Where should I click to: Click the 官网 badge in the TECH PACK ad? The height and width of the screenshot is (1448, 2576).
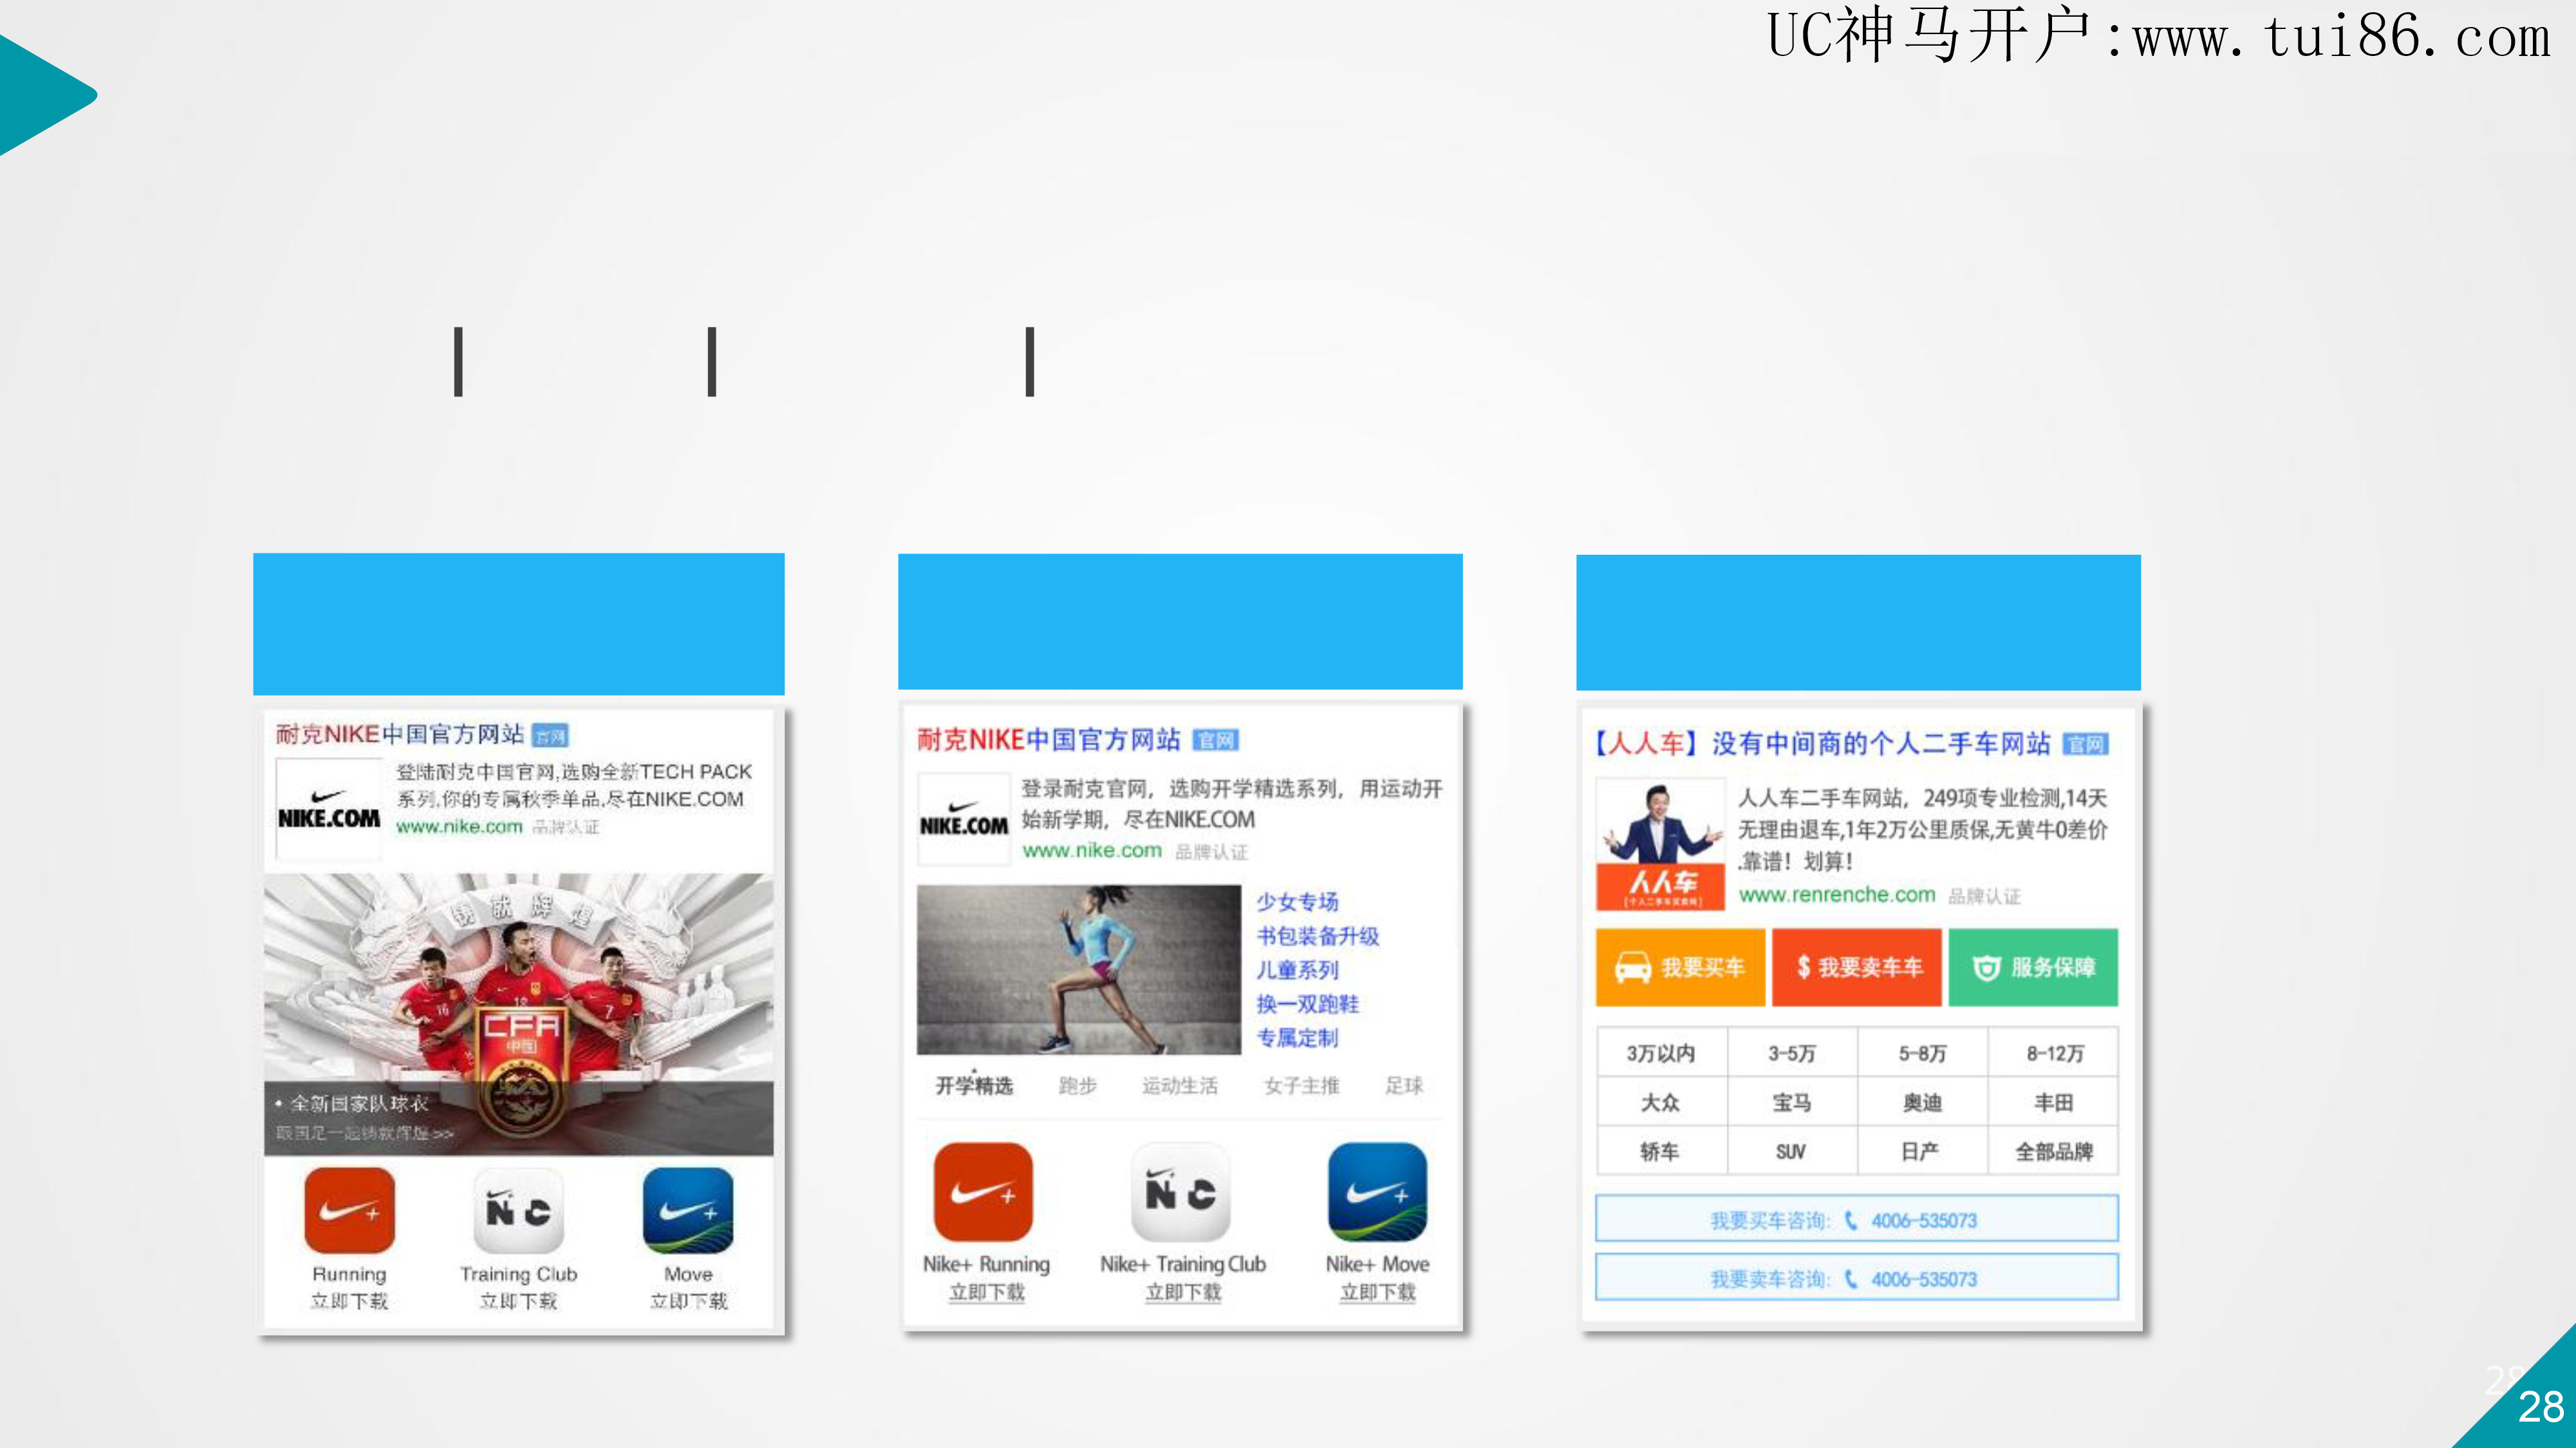[550, 736]
